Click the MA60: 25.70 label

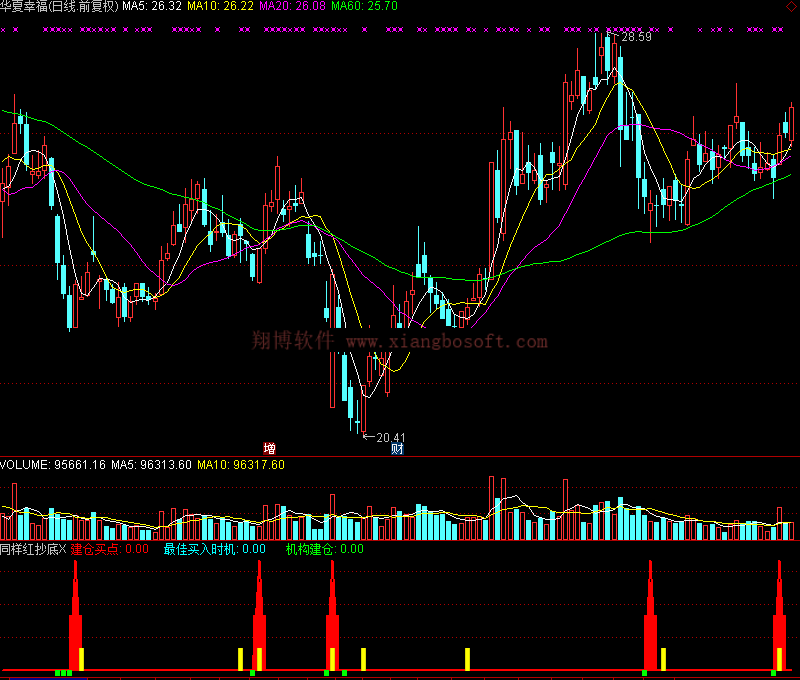[364, 6]
